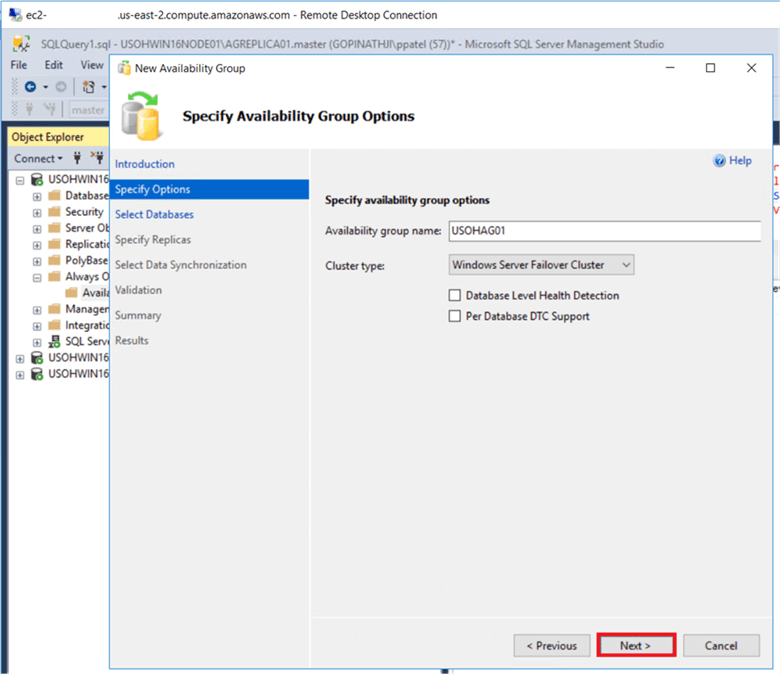Click the change connection toolbar icon

[x=49, y=109]
